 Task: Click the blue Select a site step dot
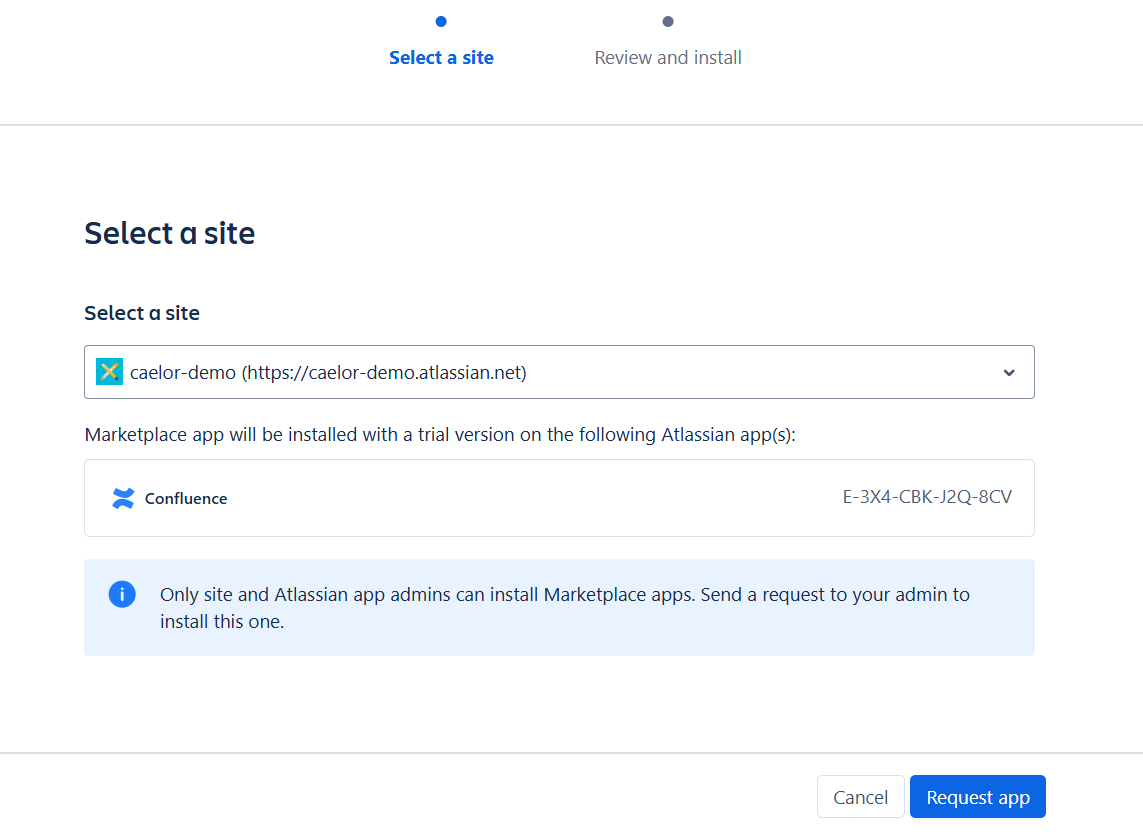441,21
